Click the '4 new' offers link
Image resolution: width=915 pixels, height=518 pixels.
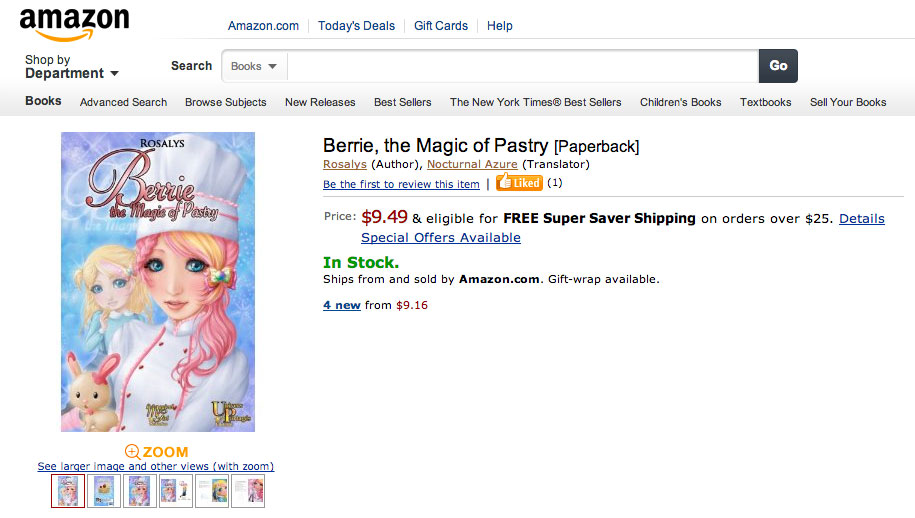[x=342, y=305]
